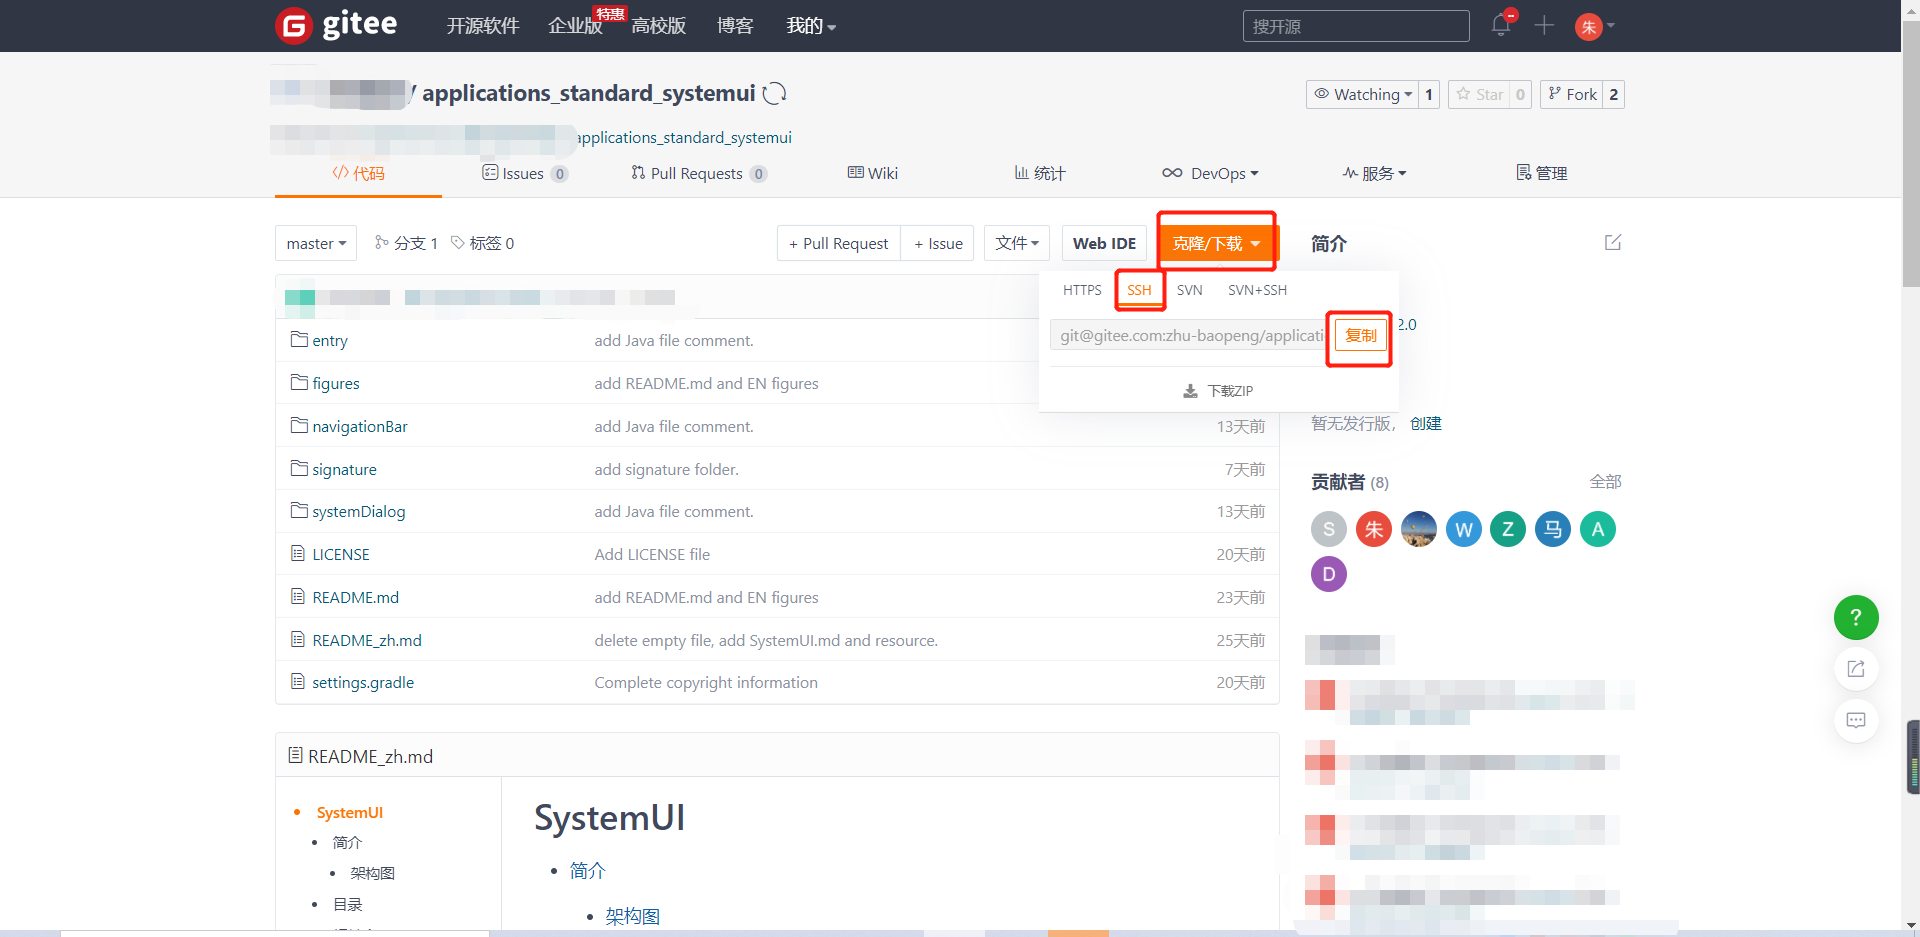Open the Watching dropdown
Image resolution: width=1920 pixels, height=937 pixels.
click(1363, 94)
